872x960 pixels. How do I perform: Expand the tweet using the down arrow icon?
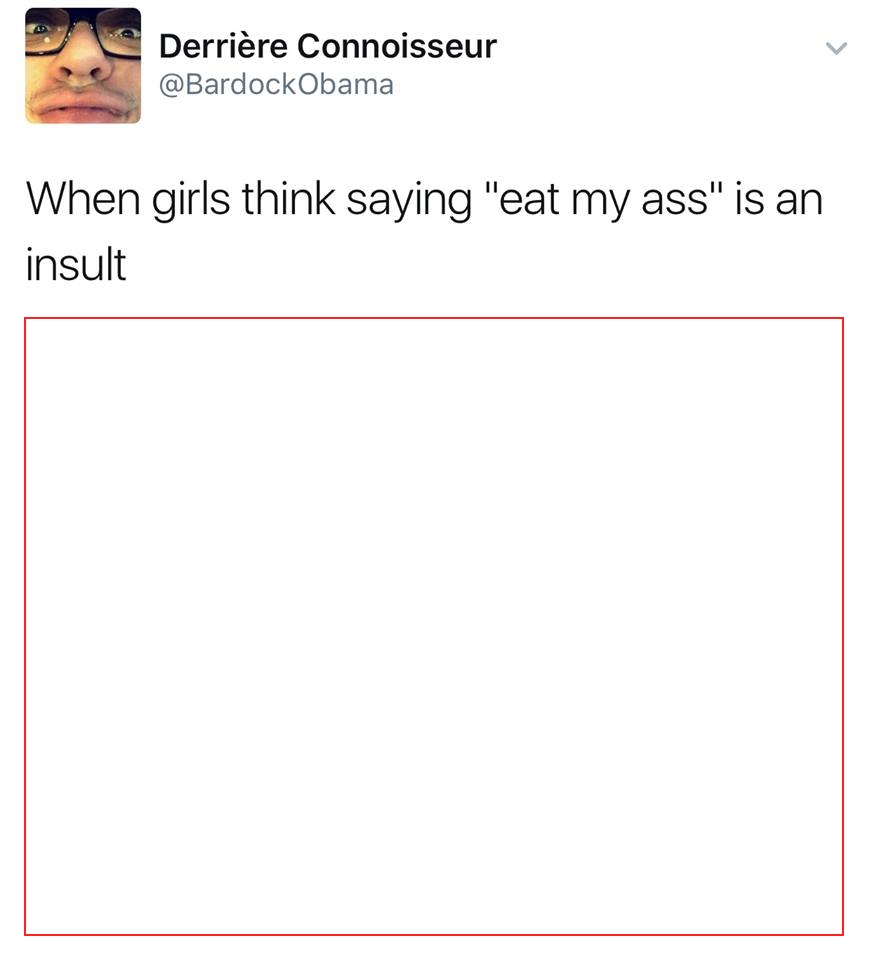click(x=836, y=48)
